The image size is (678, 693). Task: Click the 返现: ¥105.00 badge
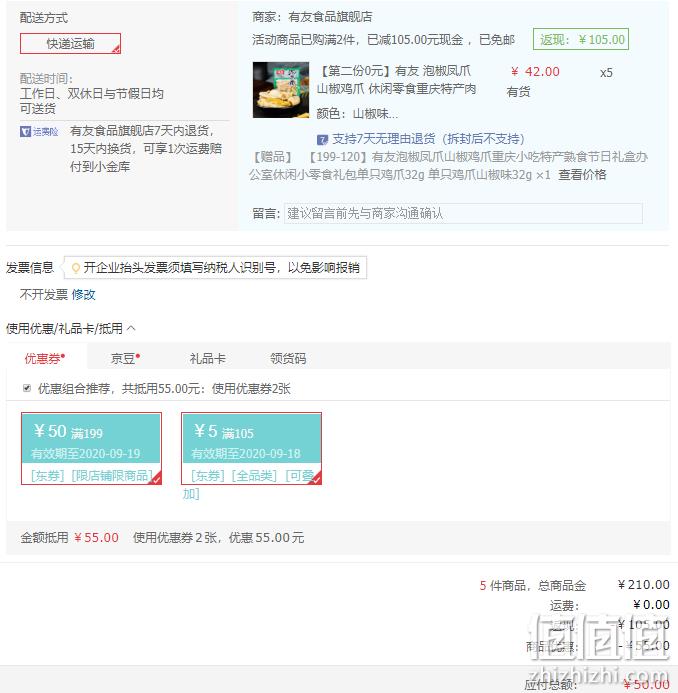(x=581, y=39)
